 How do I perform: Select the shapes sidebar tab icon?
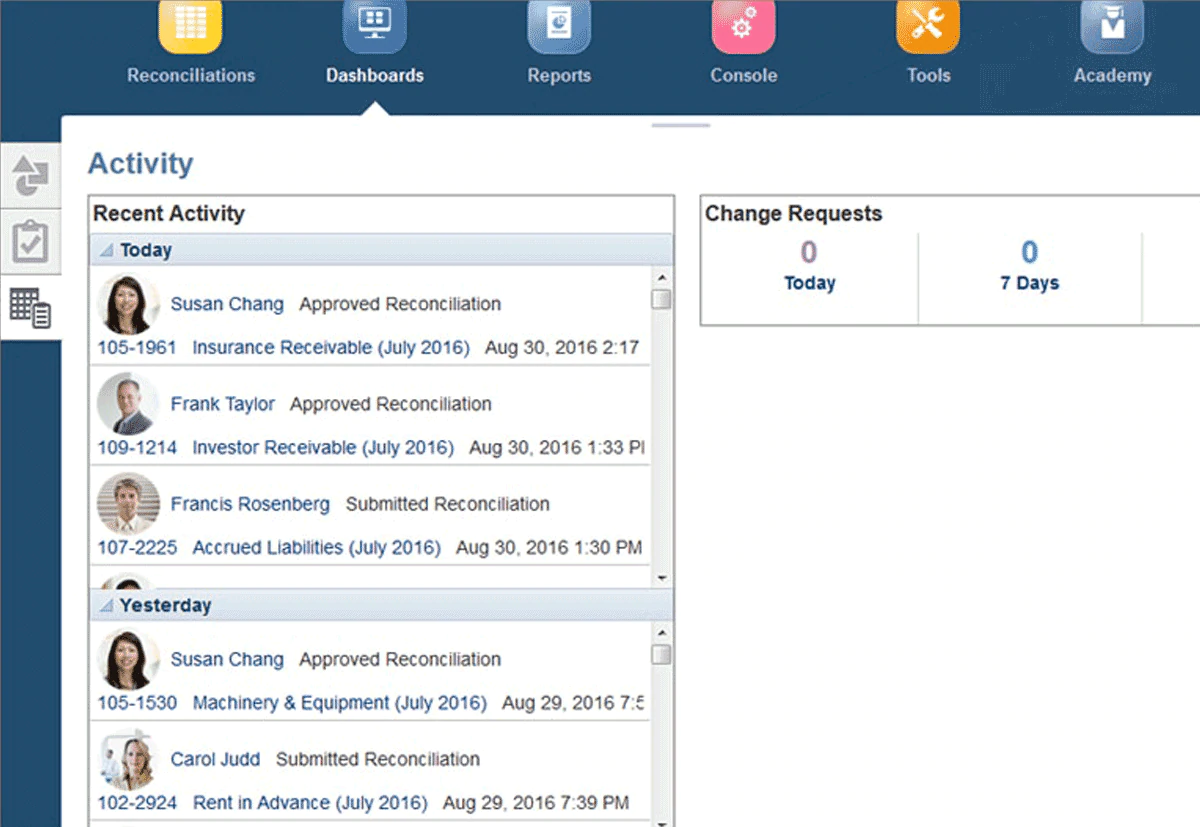click(x=30, y=177)
